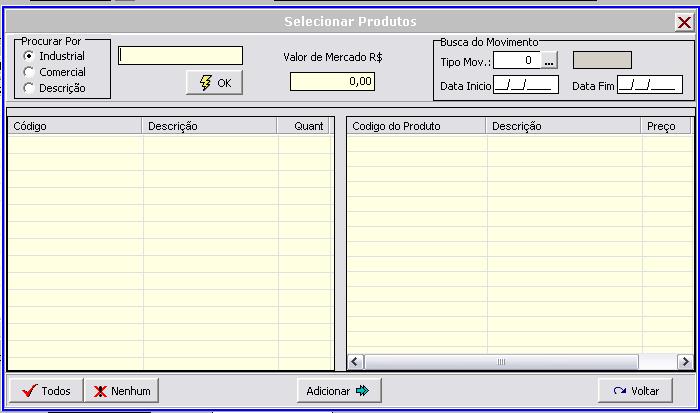Click the Valor de Mercado value field

click(332, 82)
